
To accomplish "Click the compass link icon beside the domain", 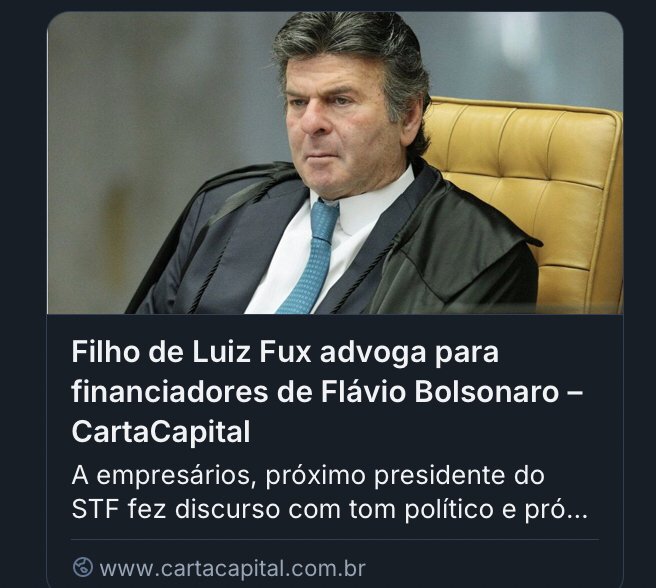I will coord(82,567).
